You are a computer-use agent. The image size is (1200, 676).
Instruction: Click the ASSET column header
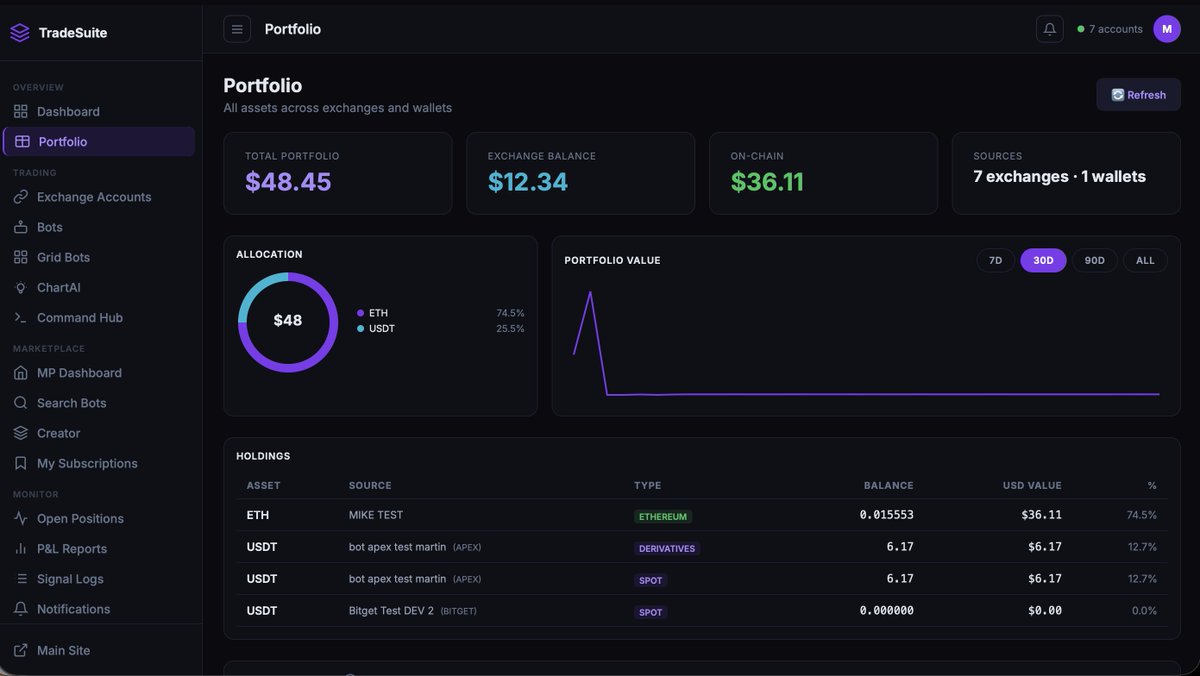coord(264,485)
